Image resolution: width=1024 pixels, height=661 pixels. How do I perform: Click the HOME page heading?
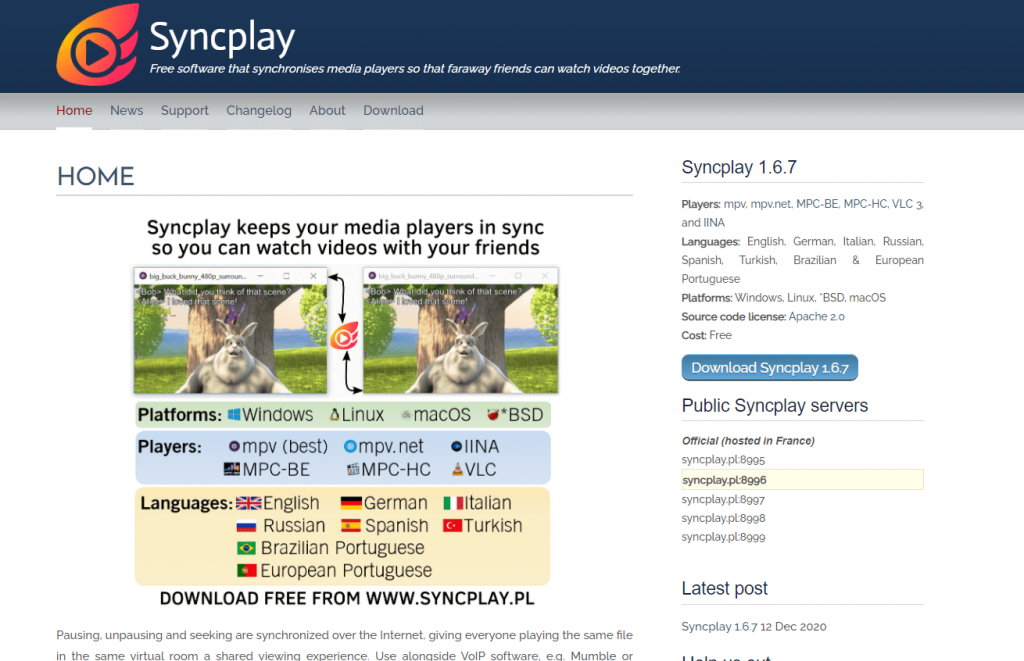95,176
